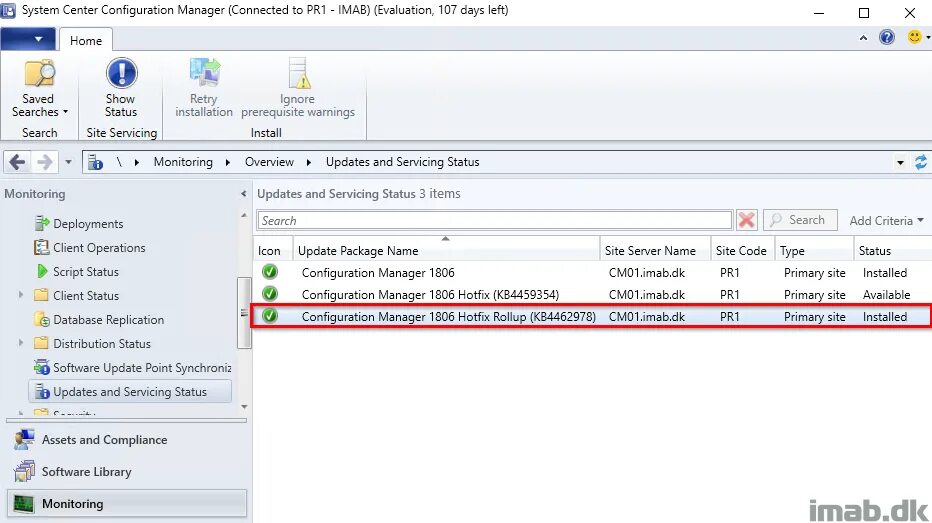Select the Home ribbon tab
Viewport: 932px width, 523px height.
86,40
